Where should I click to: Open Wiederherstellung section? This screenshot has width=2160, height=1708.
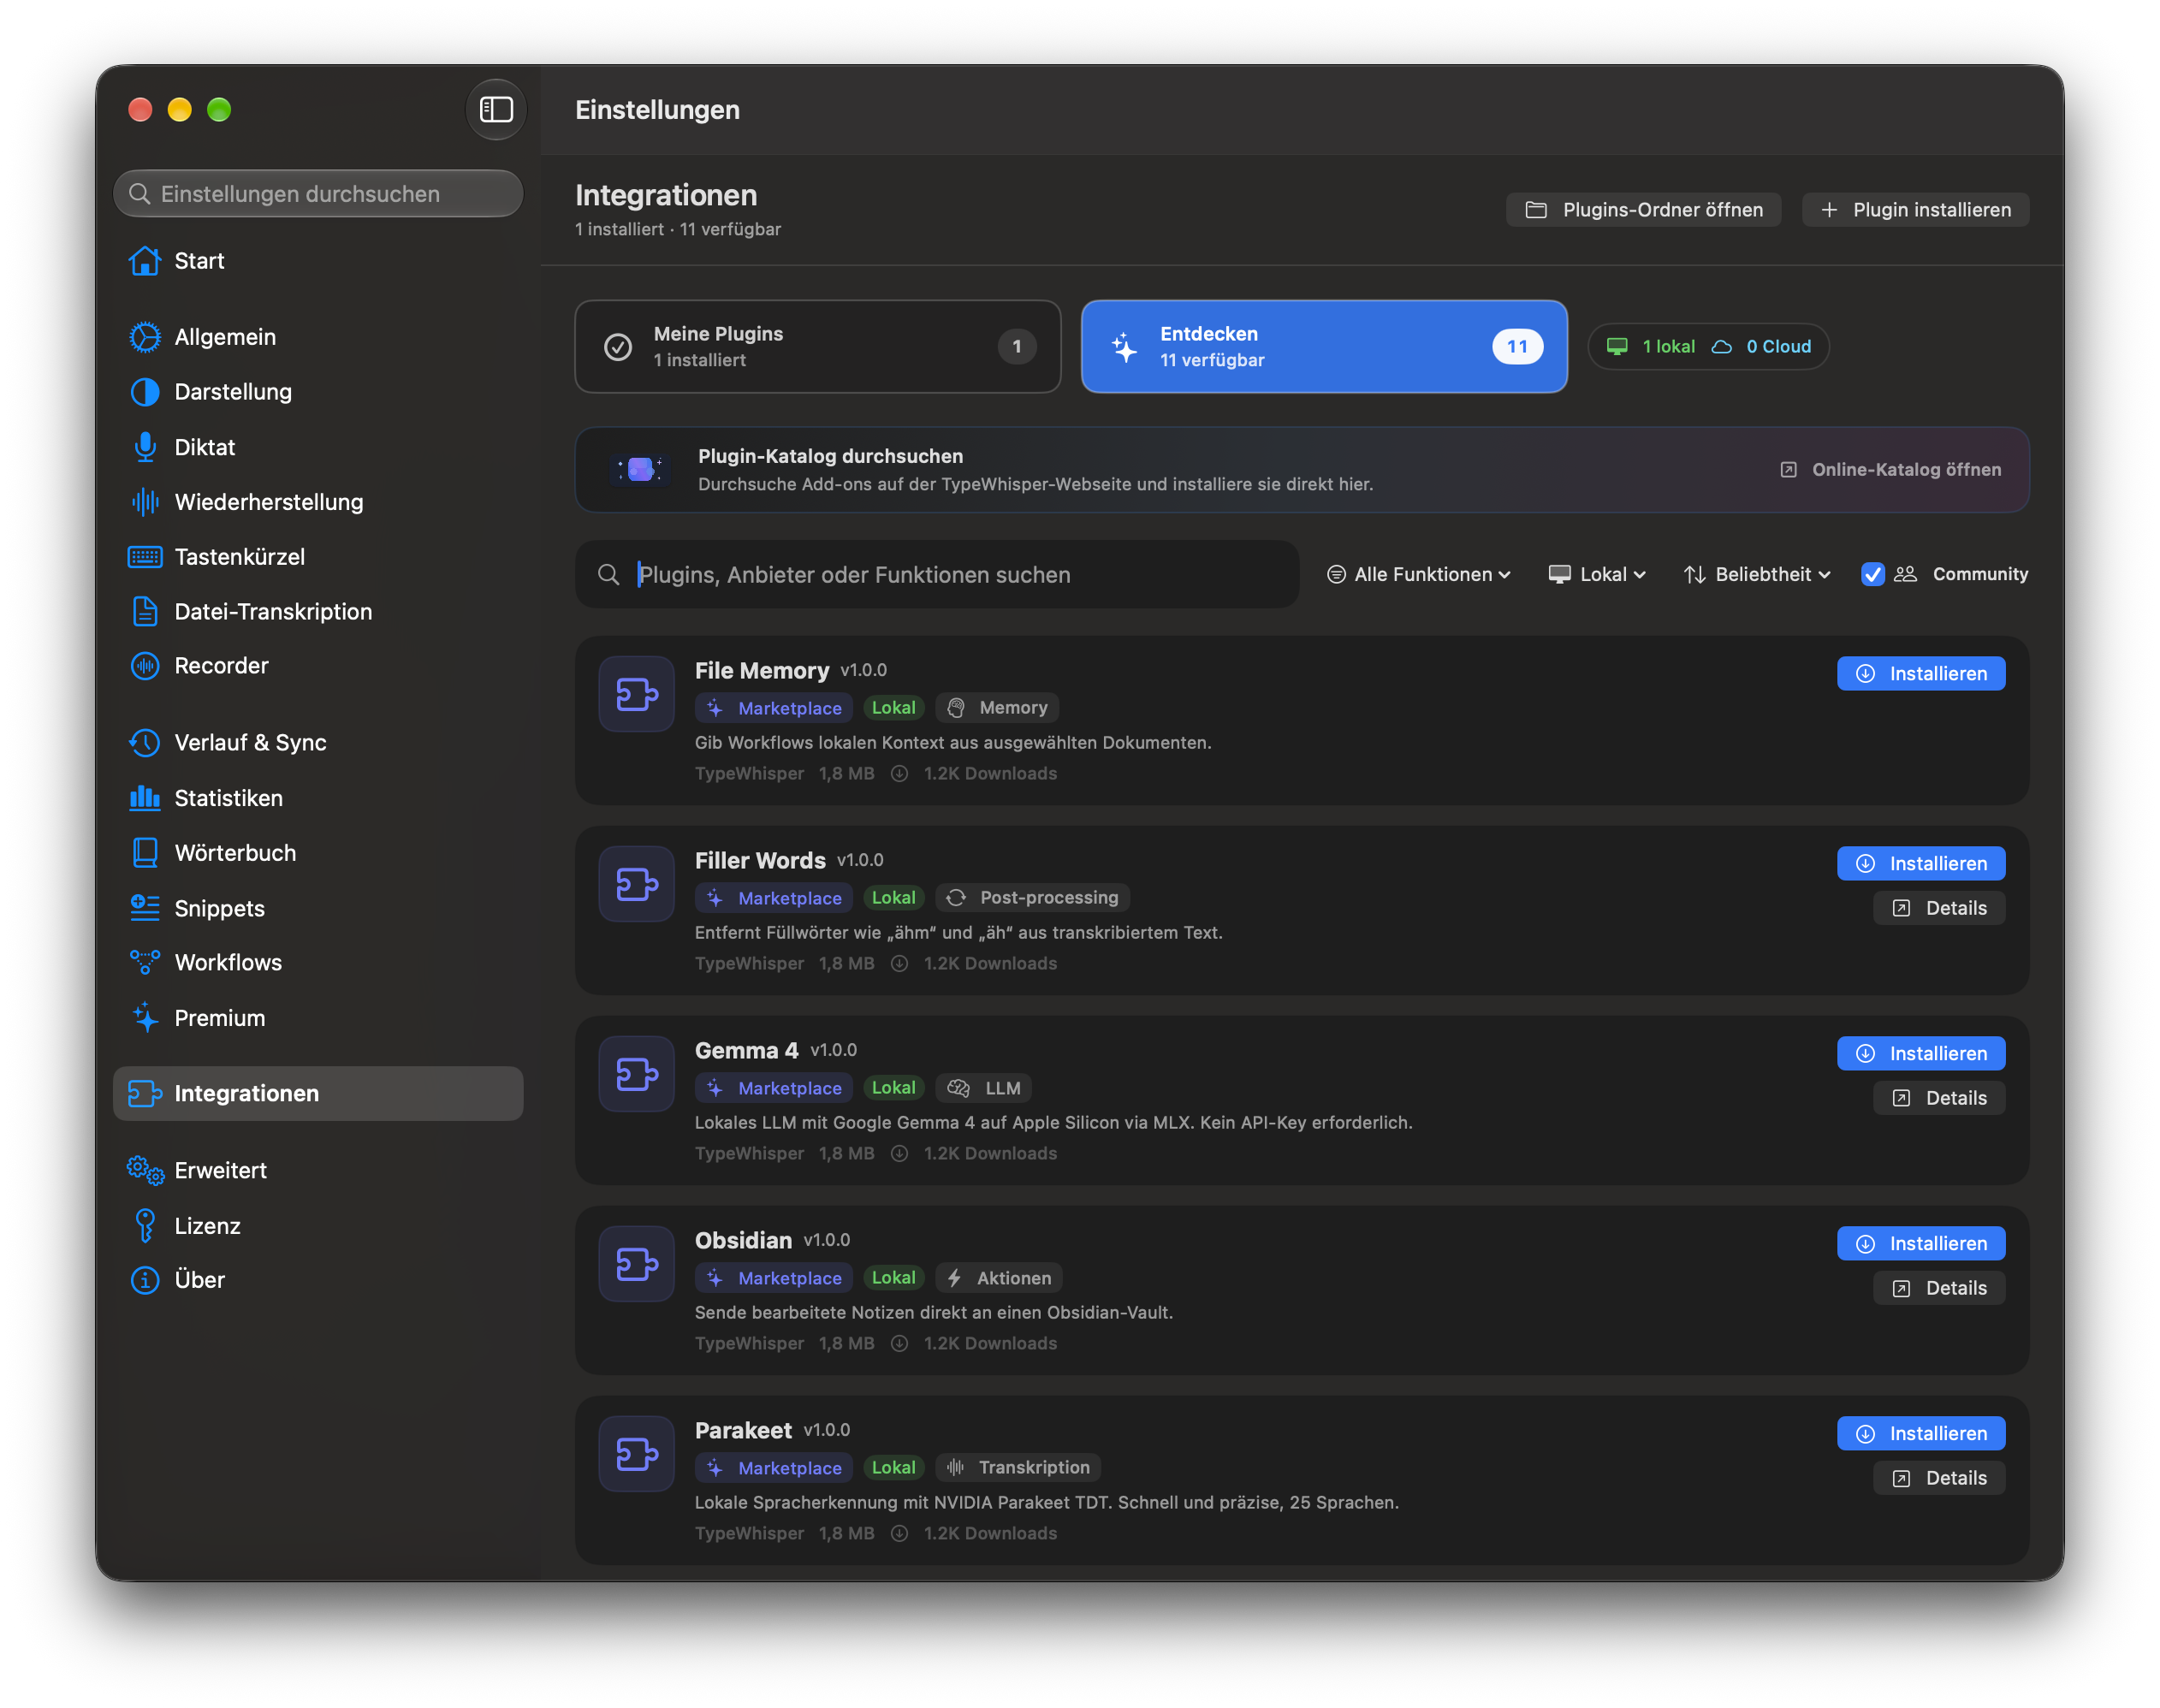pyautogui.click(x=317, y=502)
